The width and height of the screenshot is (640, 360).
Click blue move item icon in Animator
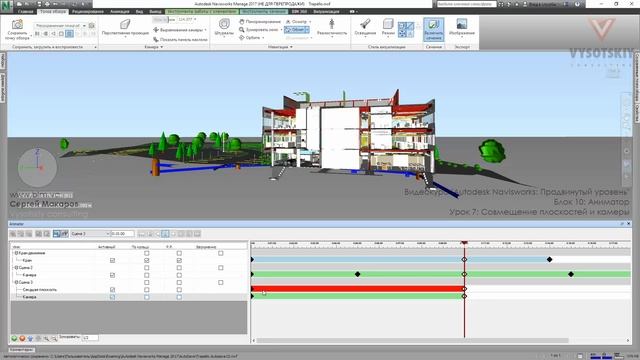(30, 338)
